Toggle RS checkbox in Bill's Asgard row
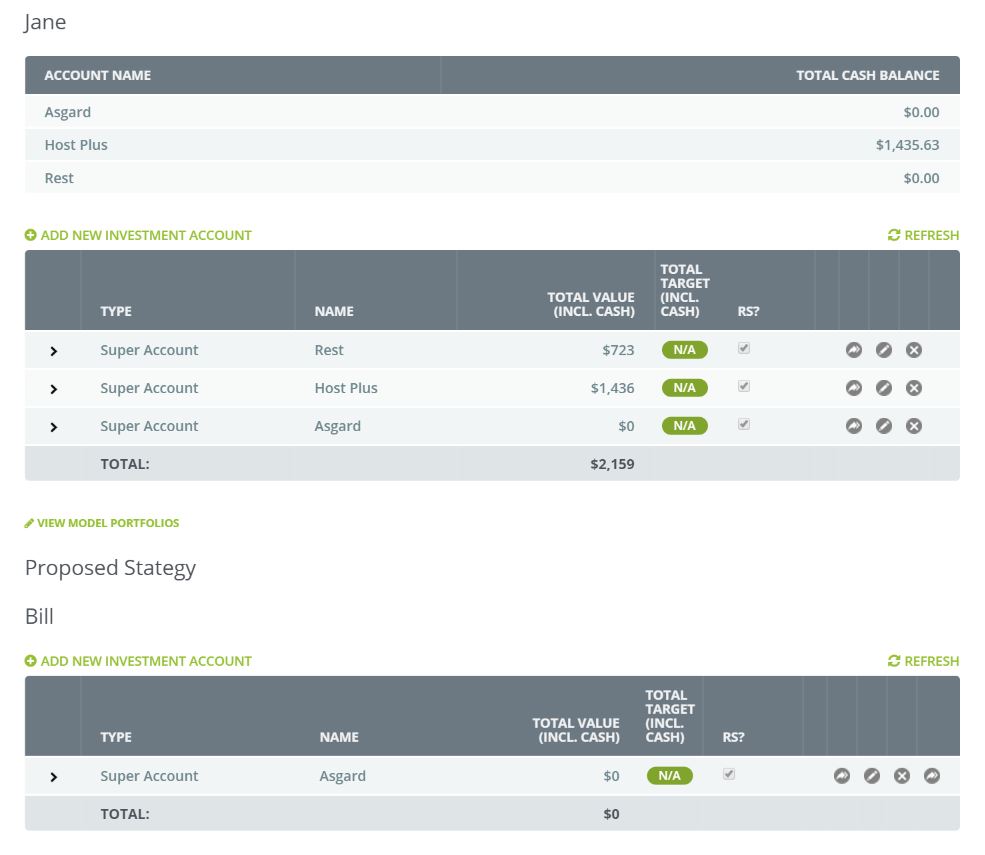This screenshot has width=985, height=855. pyautogui.click(x=729, y=775)
